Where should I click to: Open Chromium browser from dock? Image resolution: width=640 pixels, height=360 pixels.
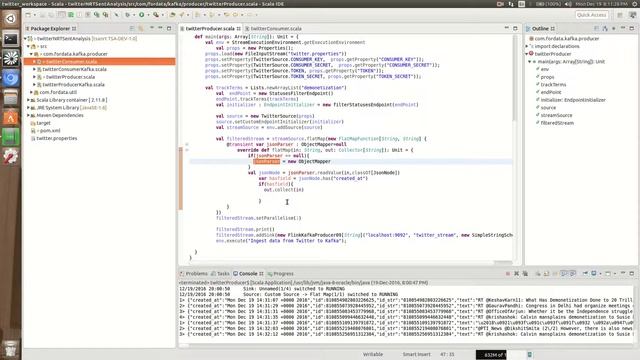tap(11, 78)
